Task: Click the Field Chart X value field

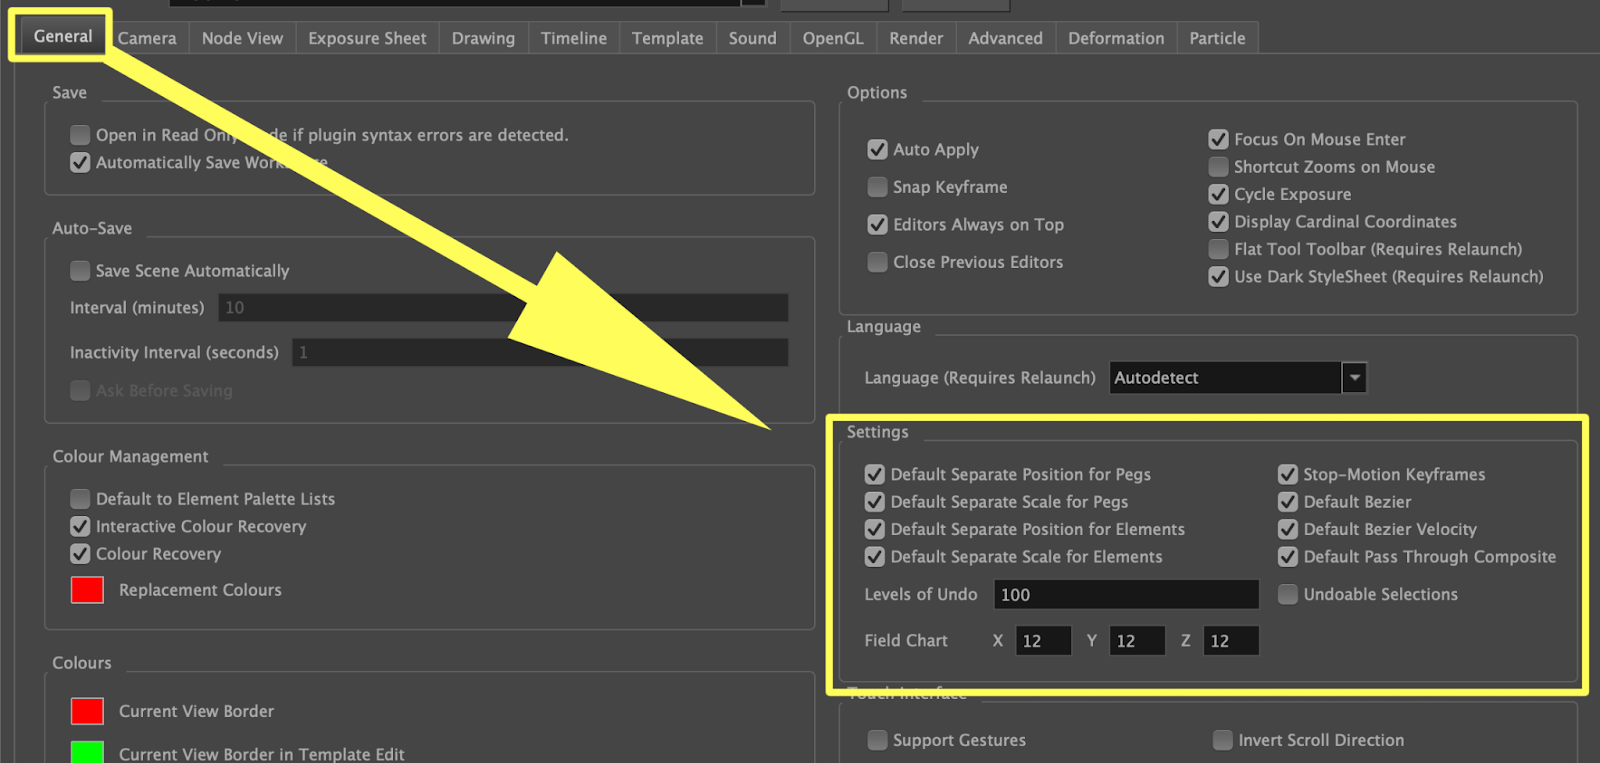Action: 1043,641
